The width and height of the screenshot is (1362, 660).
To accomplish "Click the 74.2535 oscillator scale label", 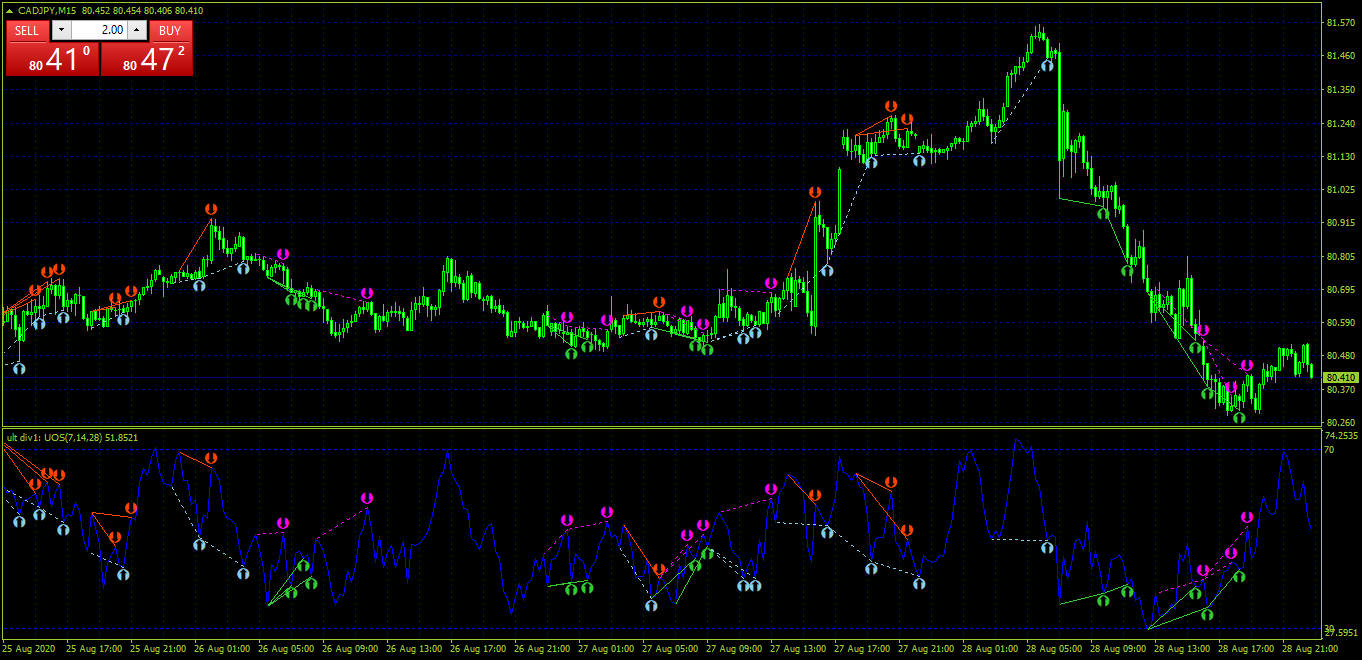I will click(1341, 436).
